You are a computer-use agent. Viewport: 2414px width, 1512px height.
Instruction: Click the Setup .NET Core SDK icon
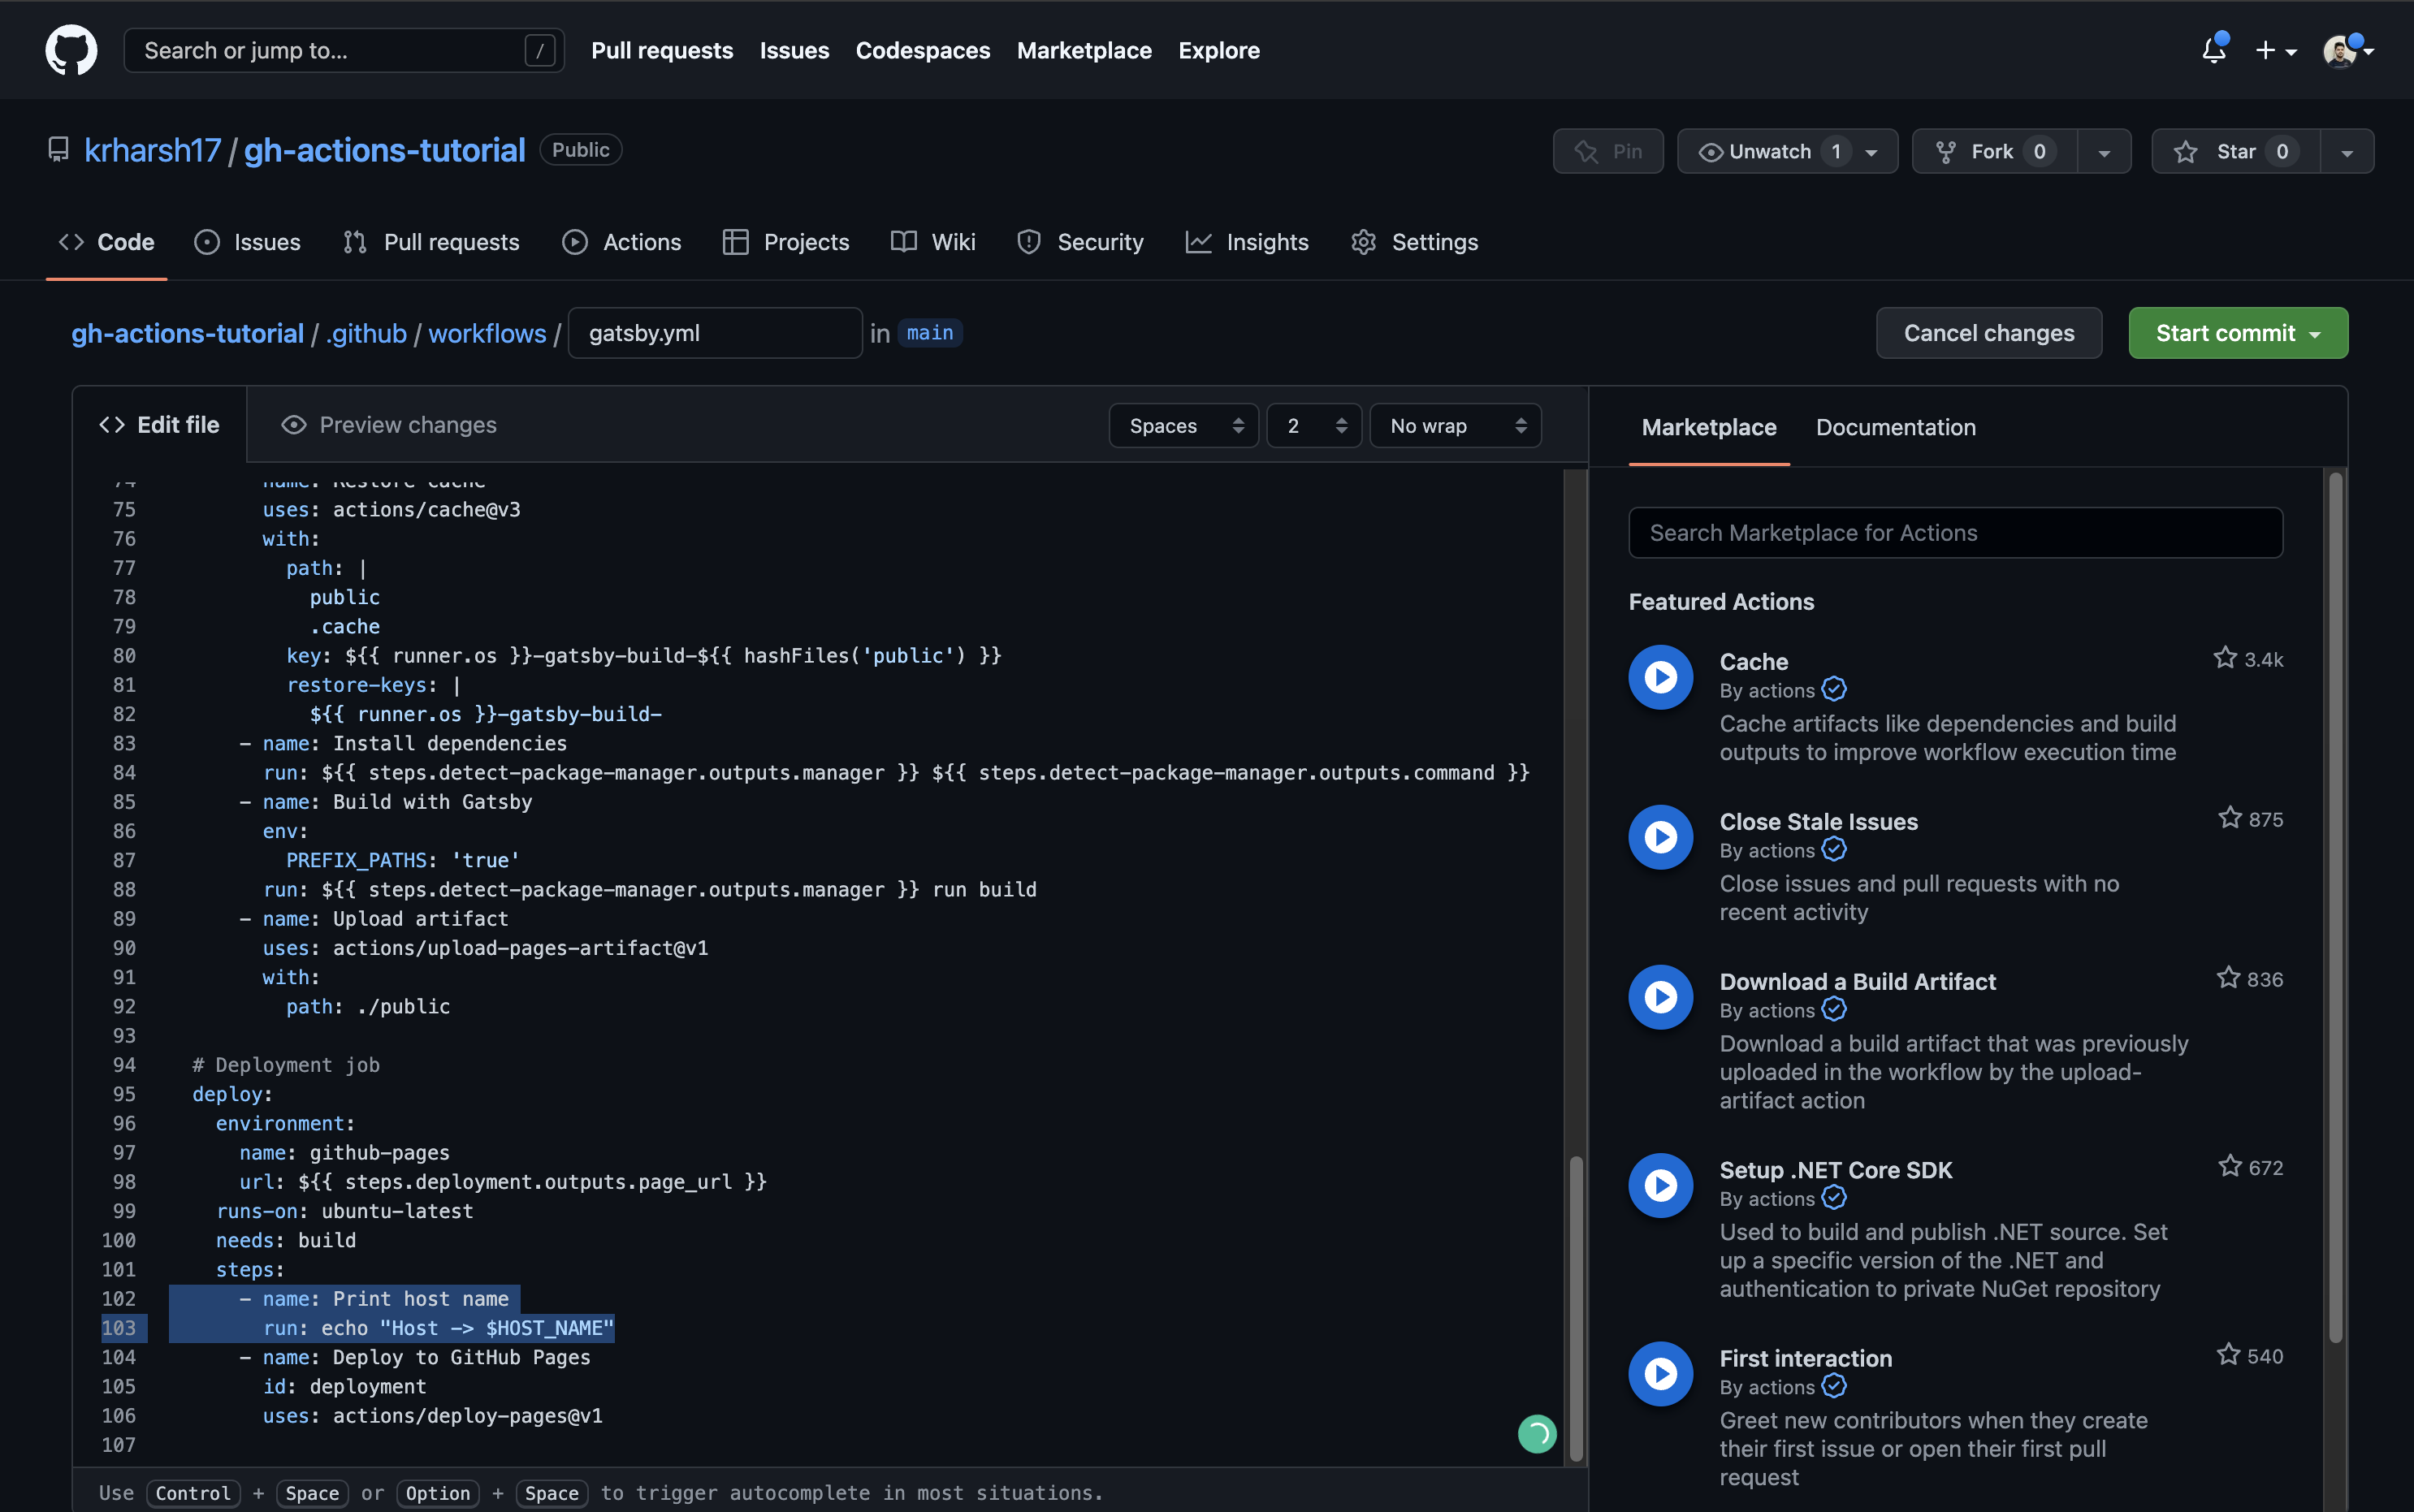1660,1185
